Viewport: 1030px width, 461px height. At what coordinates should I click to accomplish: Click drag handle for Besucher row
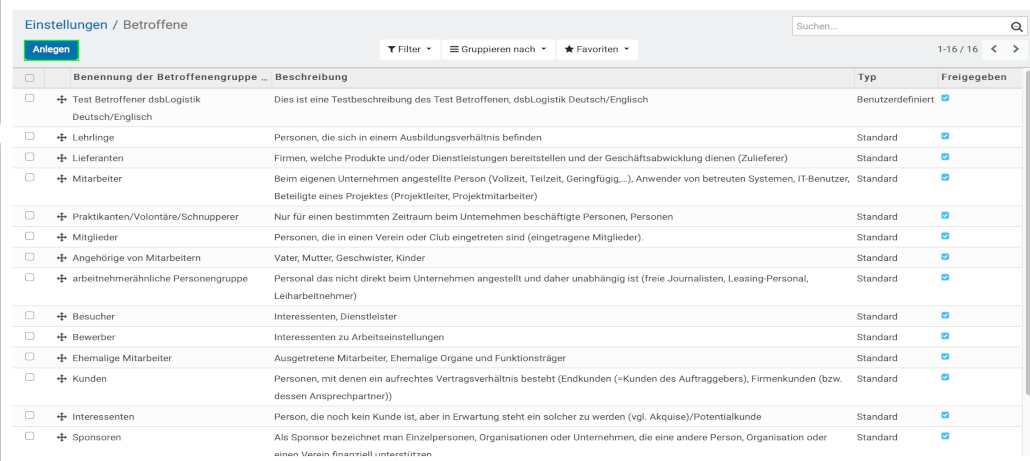pyautogui.click(x=62, y=317)
